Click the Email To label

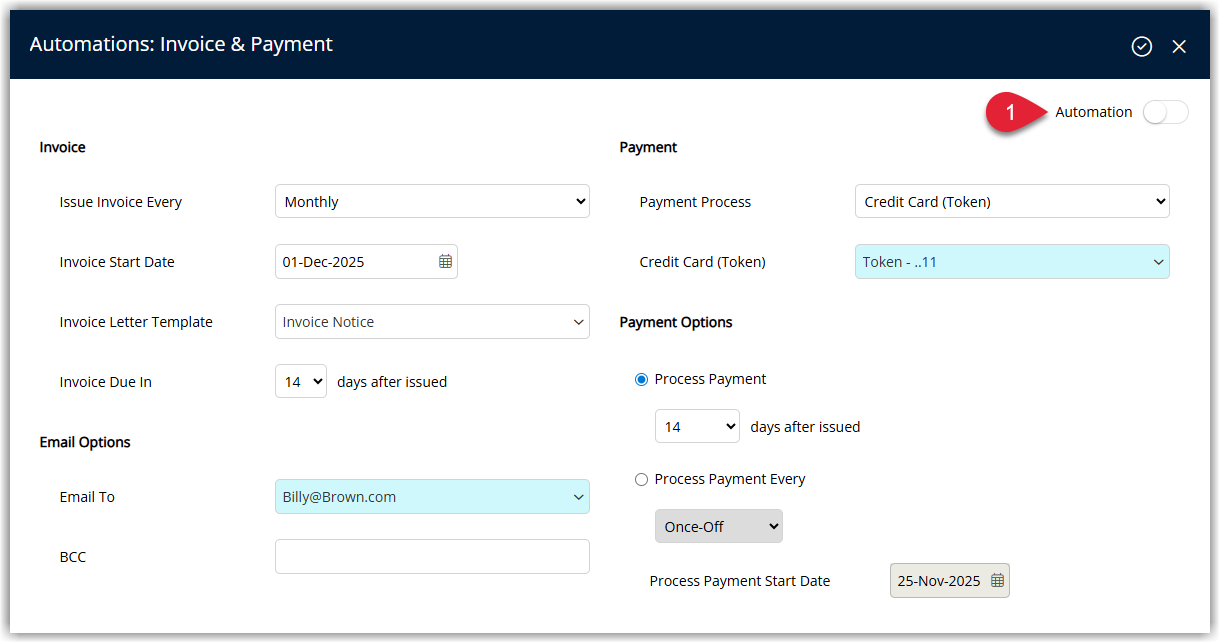pyautogui.click(x=87, y=497)
